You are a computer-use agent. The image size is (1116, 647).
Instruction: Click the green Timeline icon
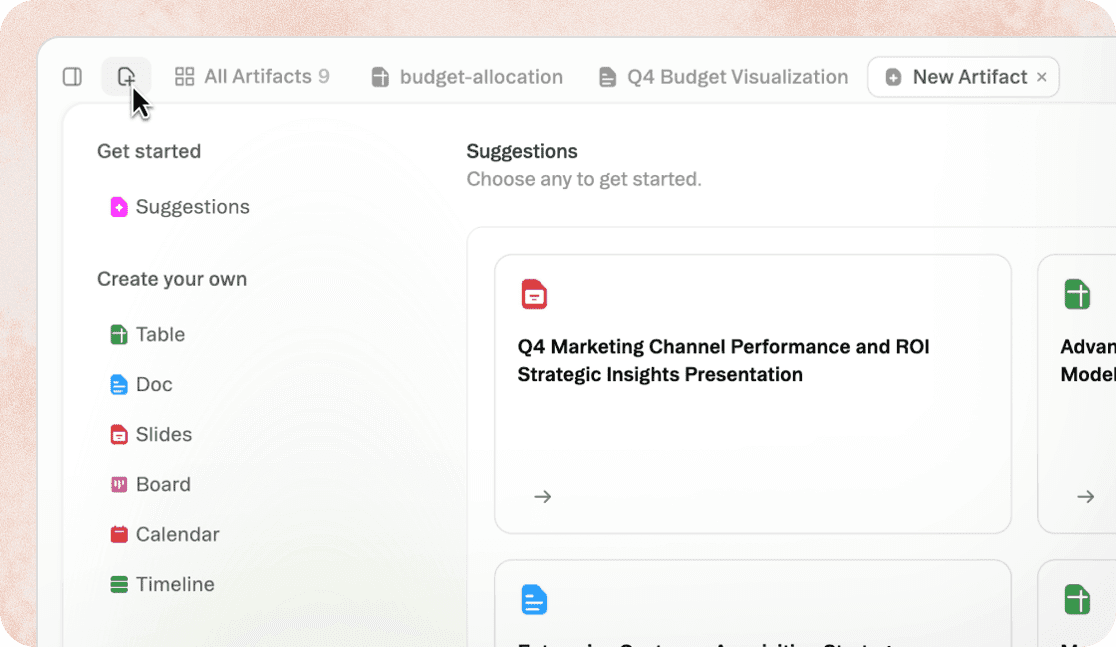(x=119, y=585)
